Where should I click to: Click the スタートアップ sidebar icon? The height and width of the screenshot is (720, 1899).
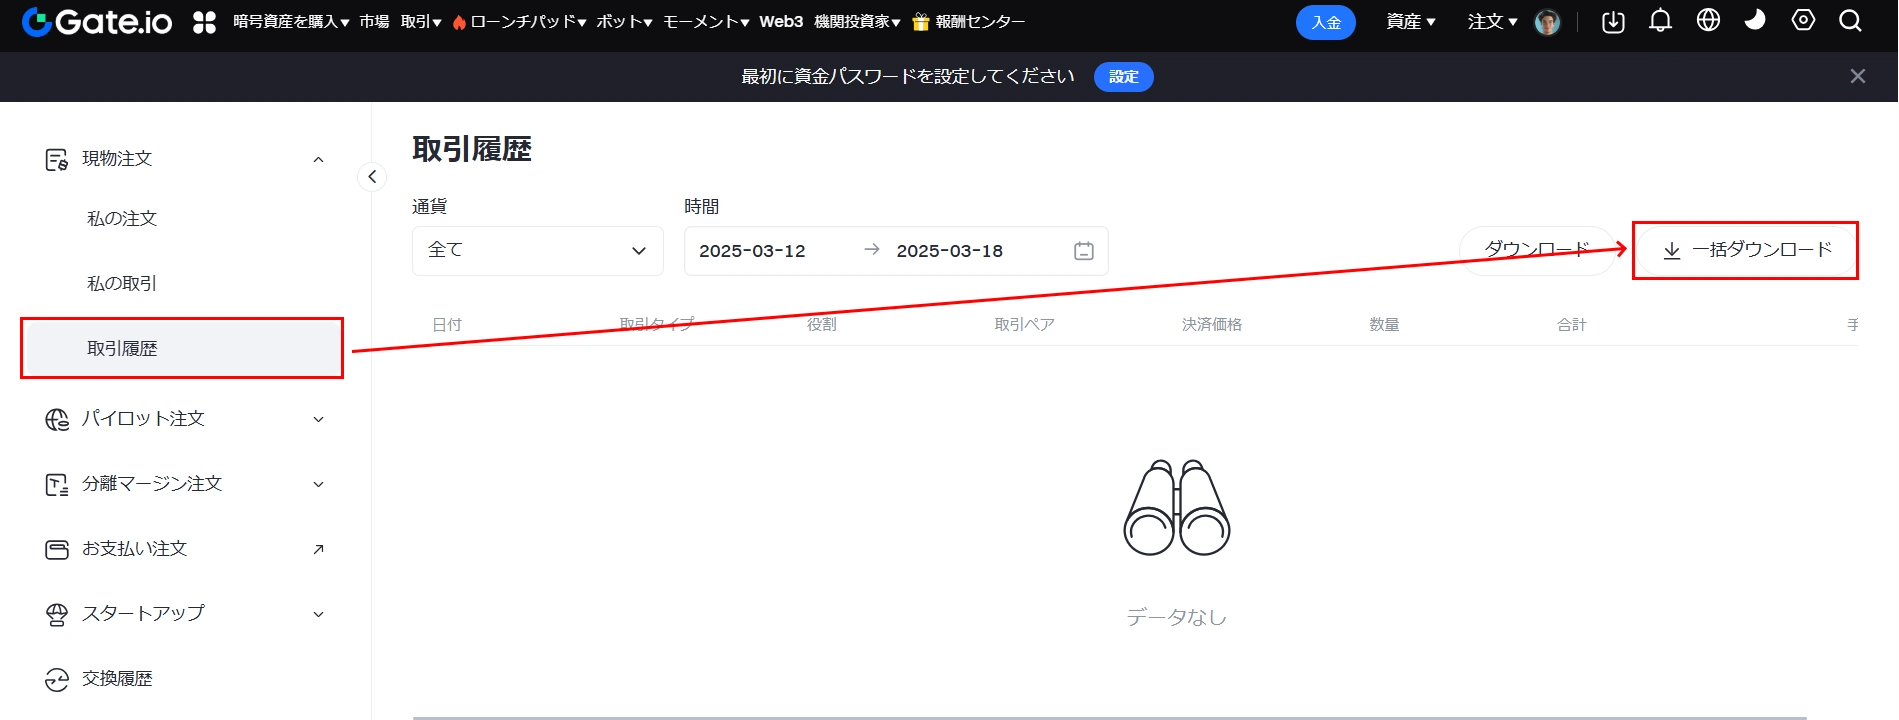(57, 615)
